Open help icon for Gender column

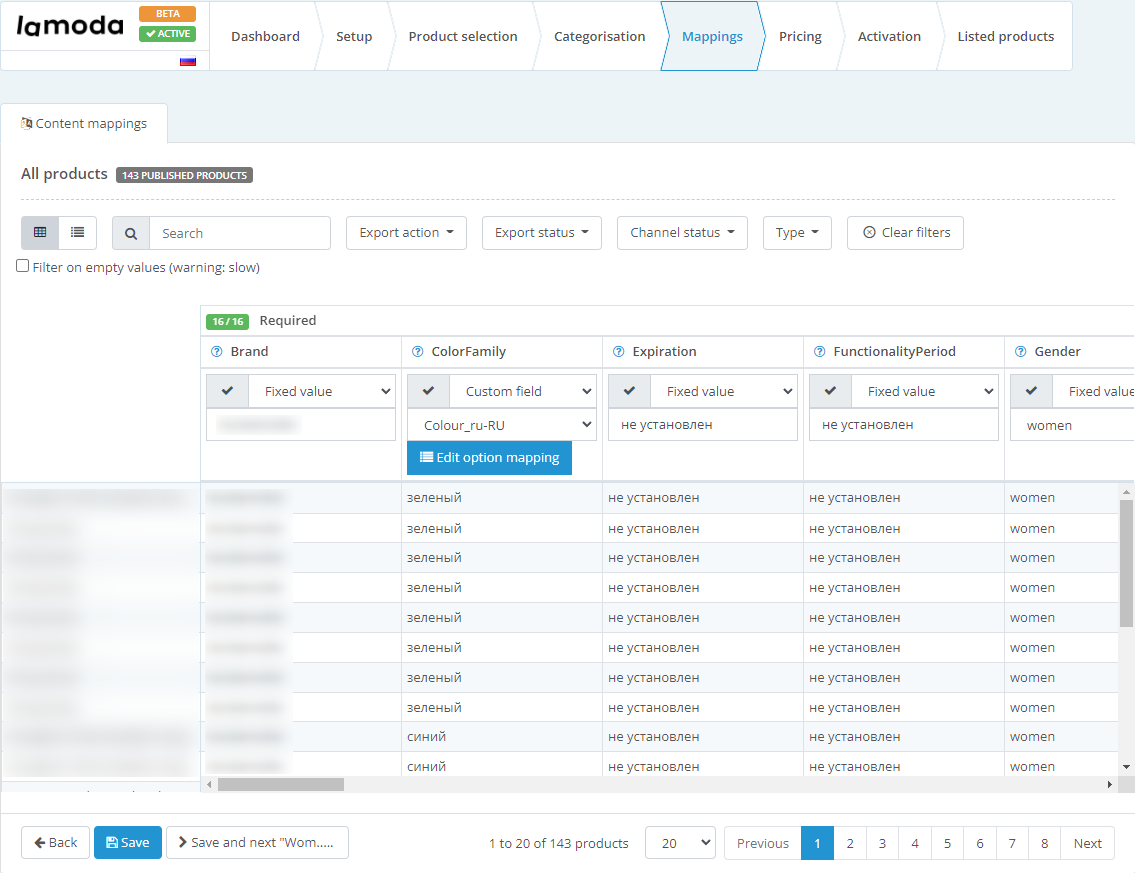pyautogui.click(x=1021, y=352)
